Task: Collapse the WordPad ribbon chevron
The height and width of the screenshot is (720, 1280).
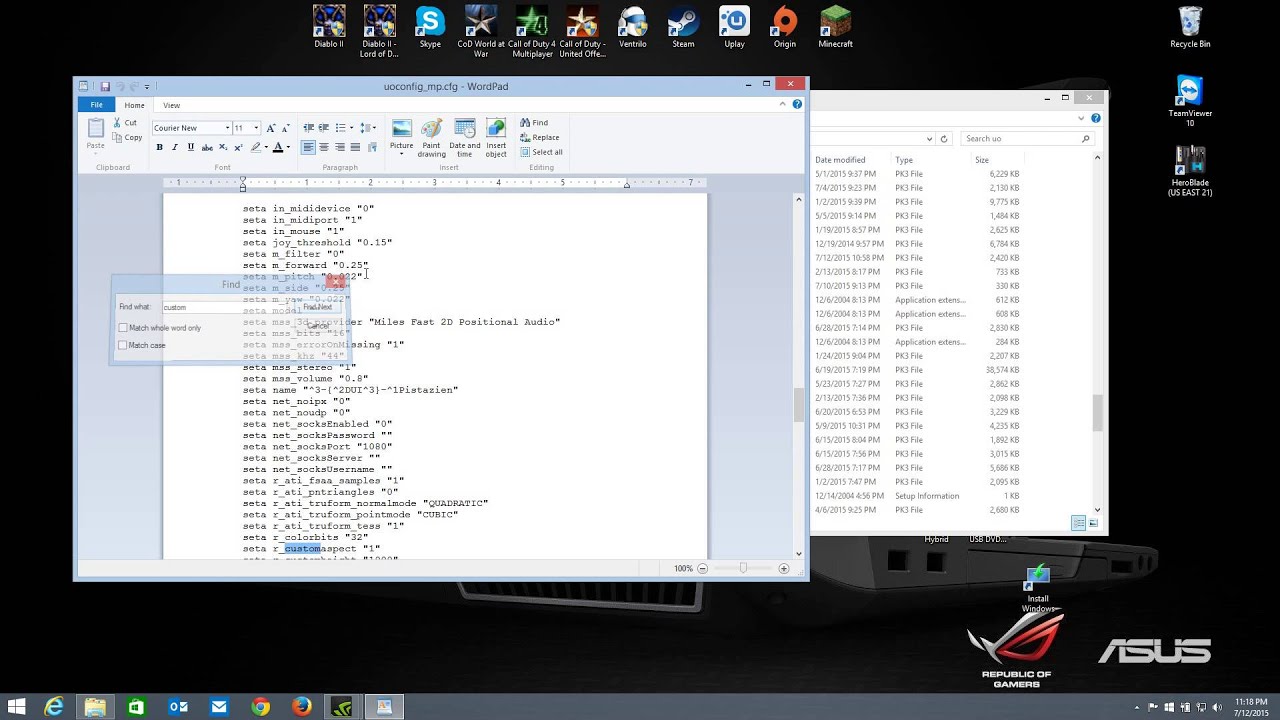Action: point(785,104)
